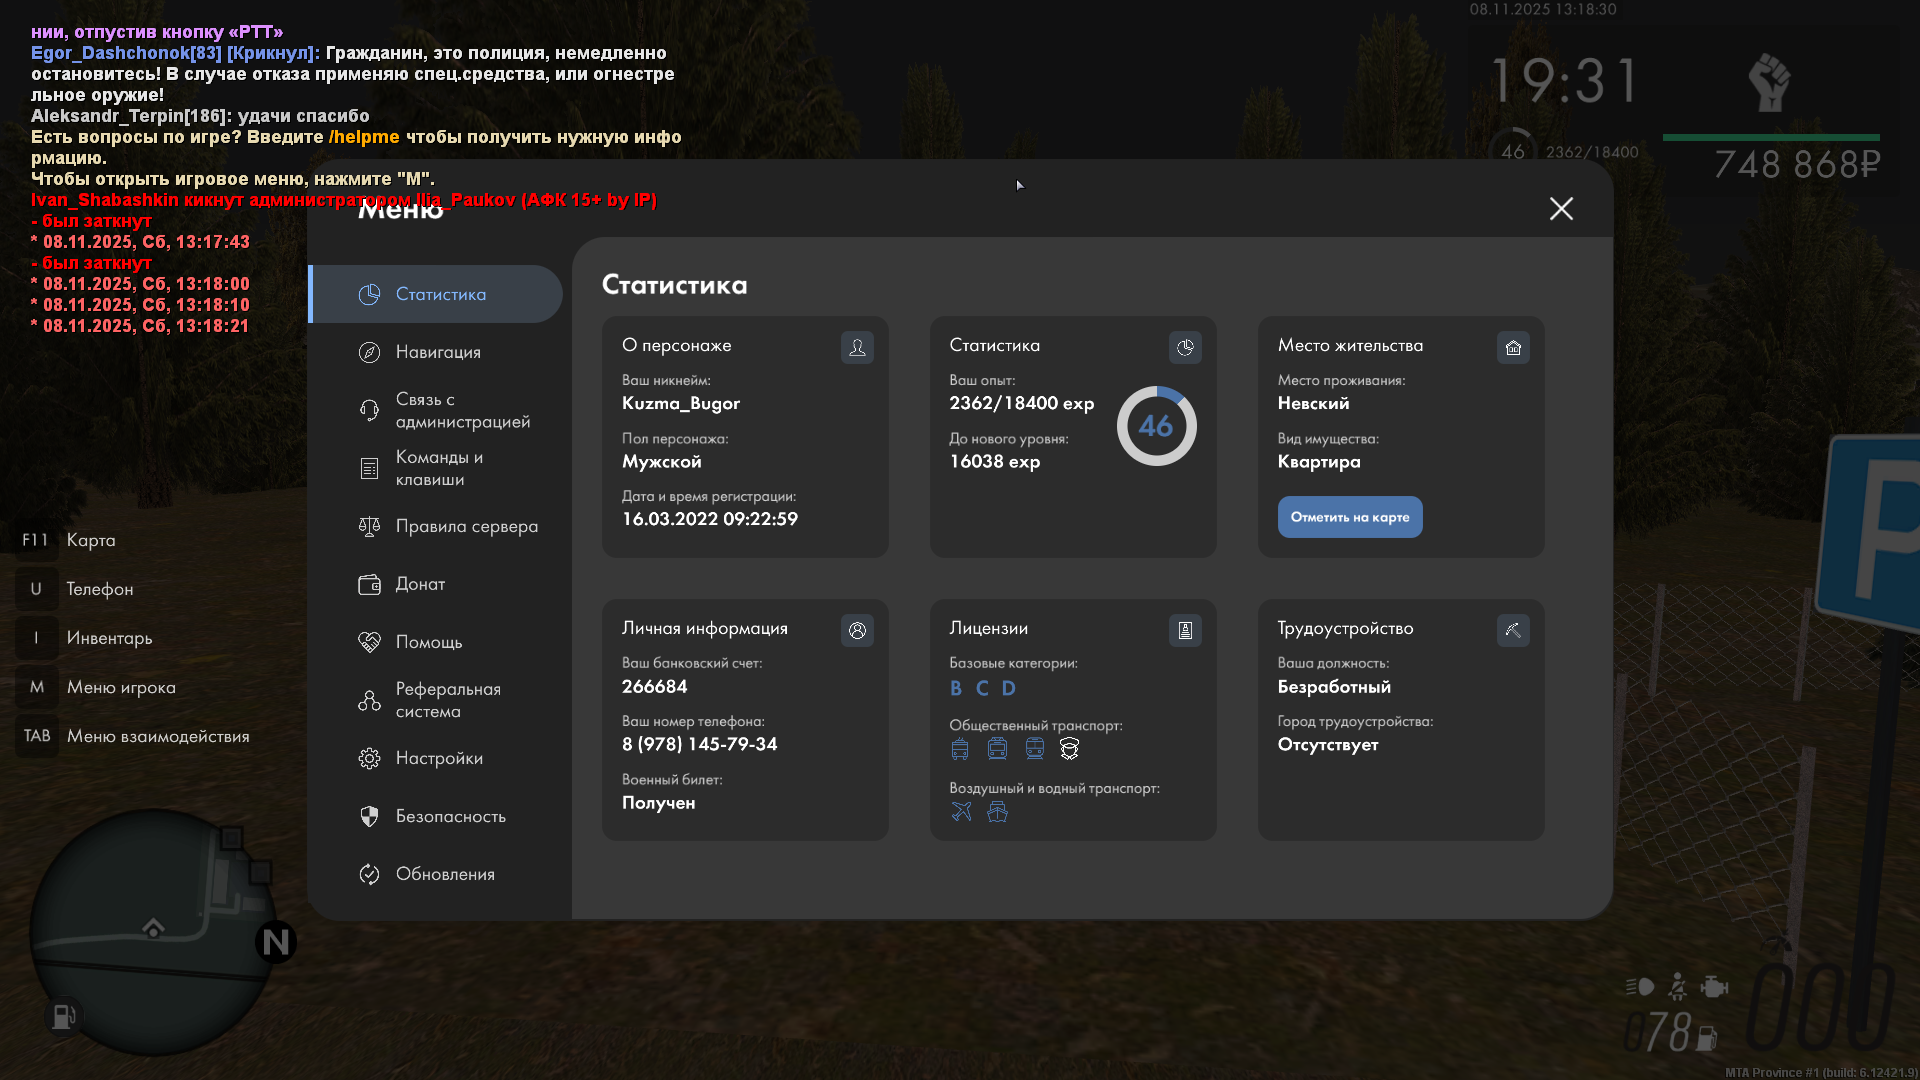Open Связь с администрацией section
This screenshot has height=1080, width=1920.
462,410
